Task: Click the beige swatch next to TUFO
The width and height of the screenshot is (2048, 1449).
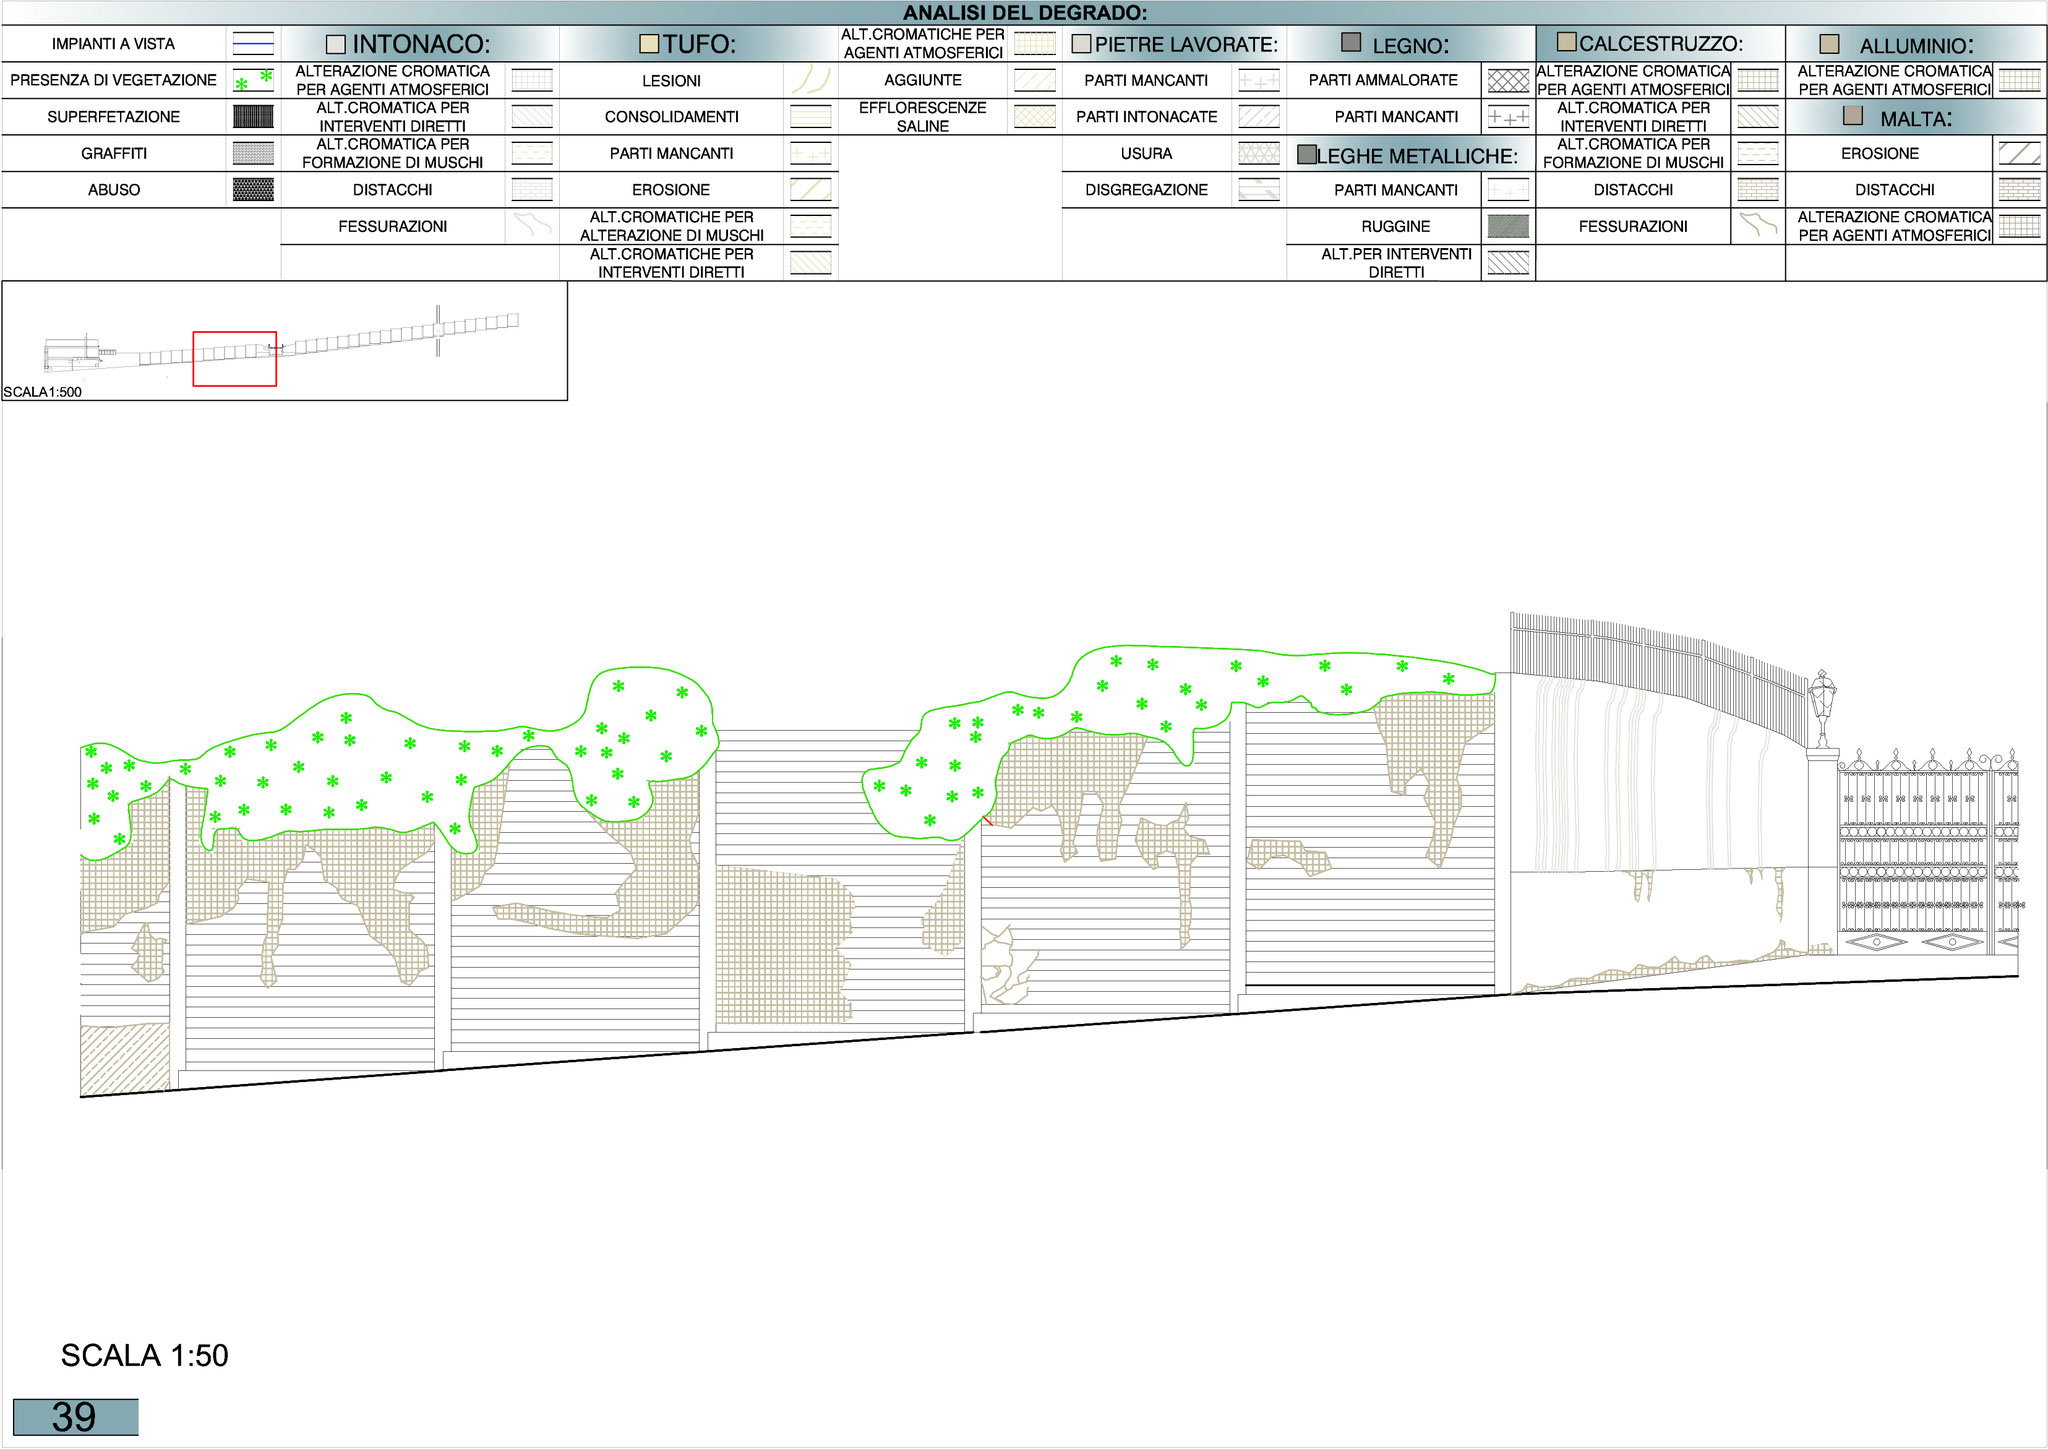Action: 649,44
